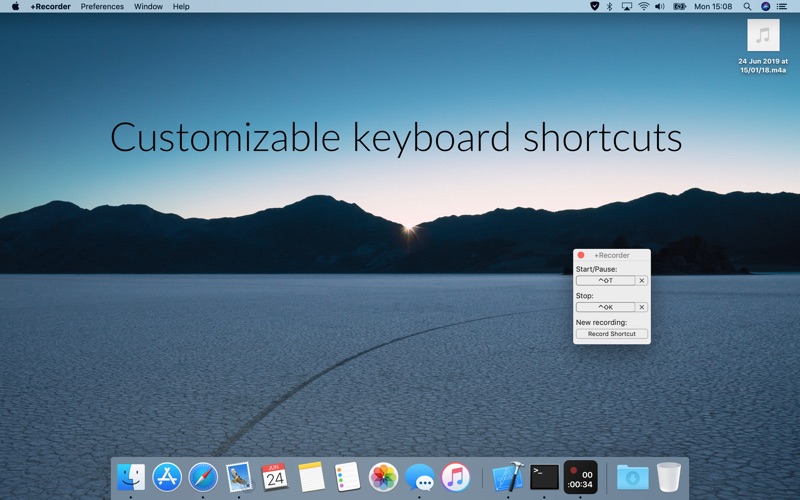The width and height of the screenshot is (800, 500).
Task: Click the Stop shortcut field
Action: (606, 307)
